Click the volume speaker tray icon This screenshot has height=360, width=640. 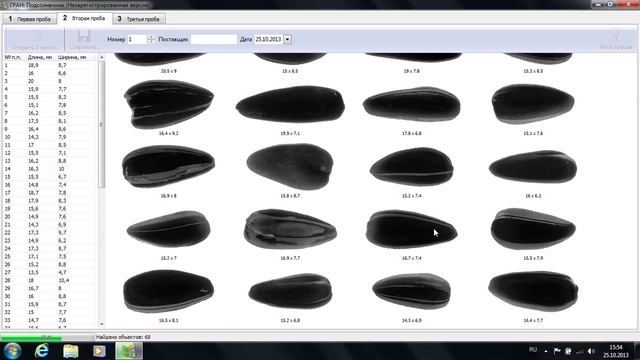(x=591, y=351)
